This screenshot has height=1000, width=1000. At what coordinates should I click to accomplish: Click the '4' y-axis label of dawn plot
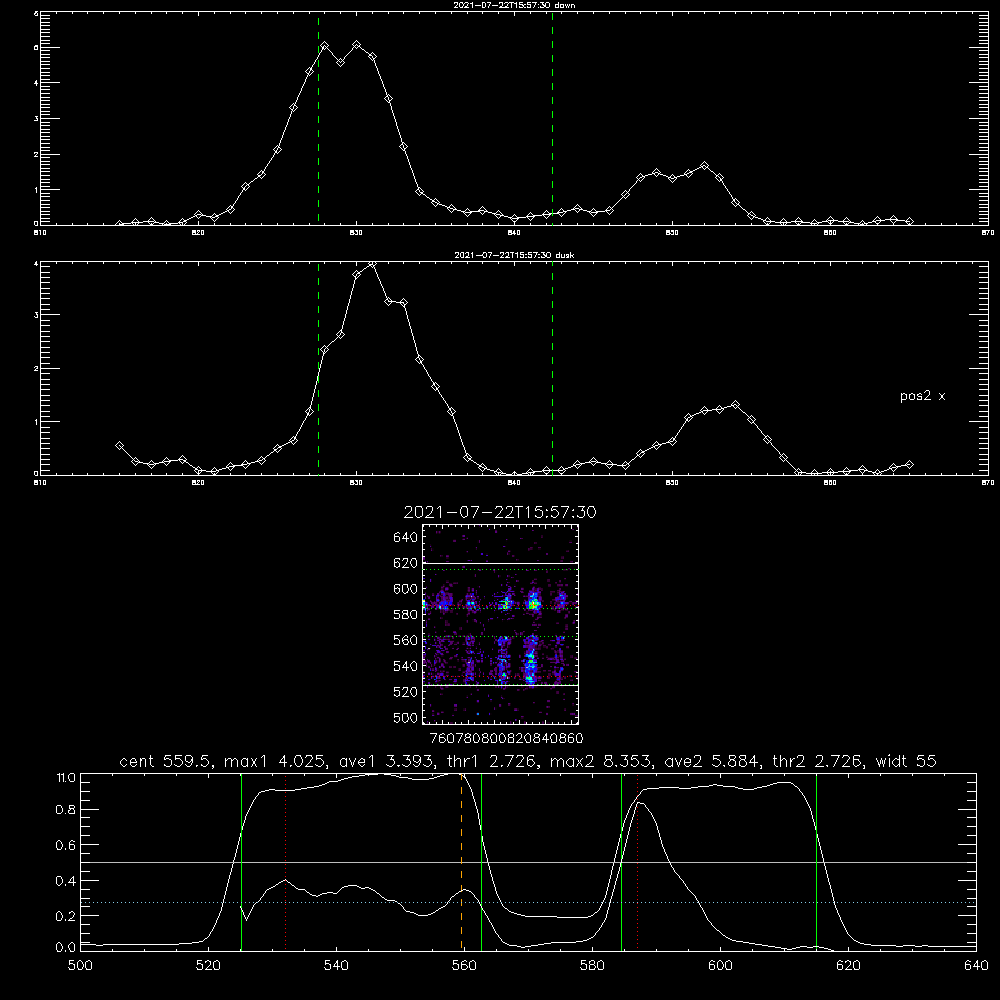click(x=36, y=83)
